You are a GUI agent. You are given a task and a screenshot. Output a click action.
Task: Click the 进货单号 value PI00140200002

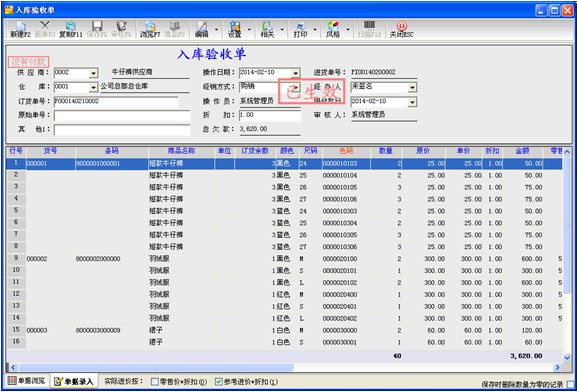click(373, 72)
